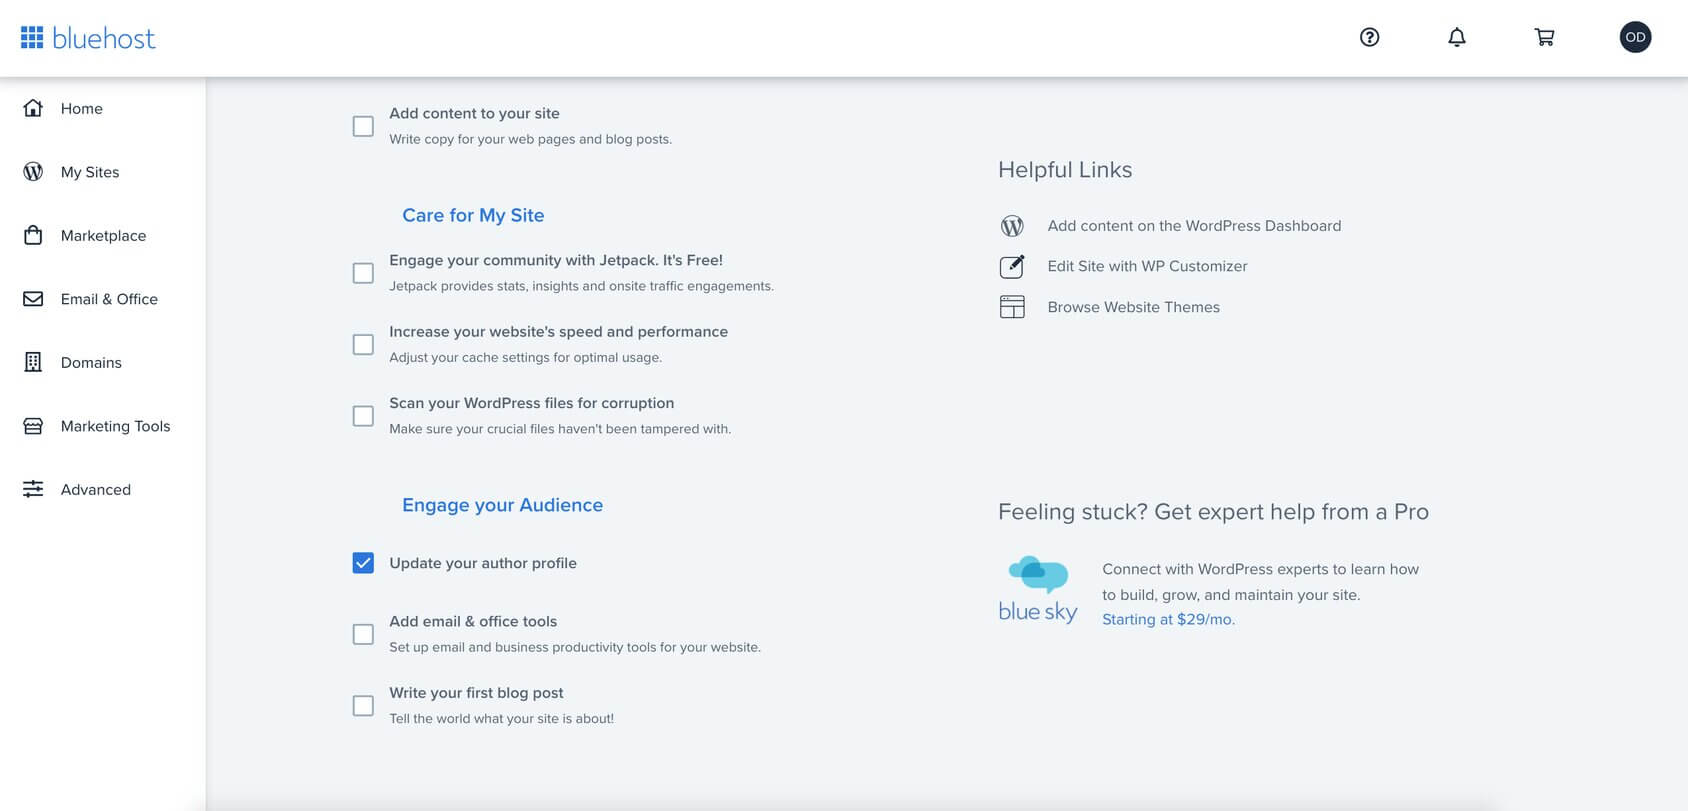Open the Marketplace section
The image size is (1688, 811).
point(103,235)
